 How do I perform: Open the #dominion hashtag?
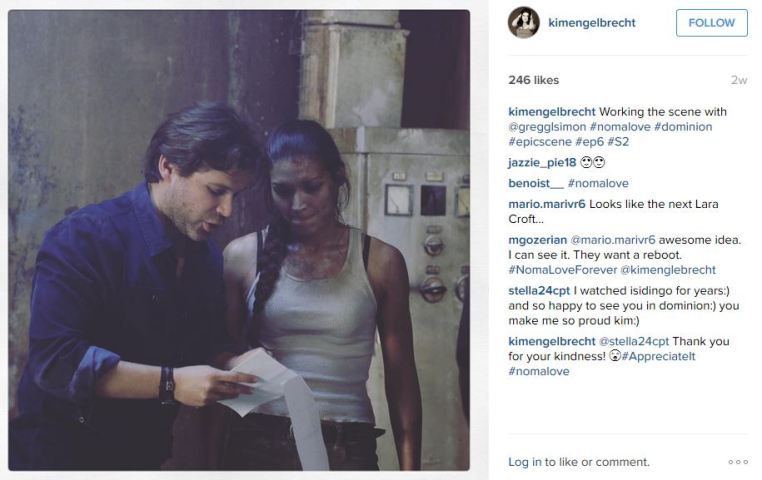point(683,127)
